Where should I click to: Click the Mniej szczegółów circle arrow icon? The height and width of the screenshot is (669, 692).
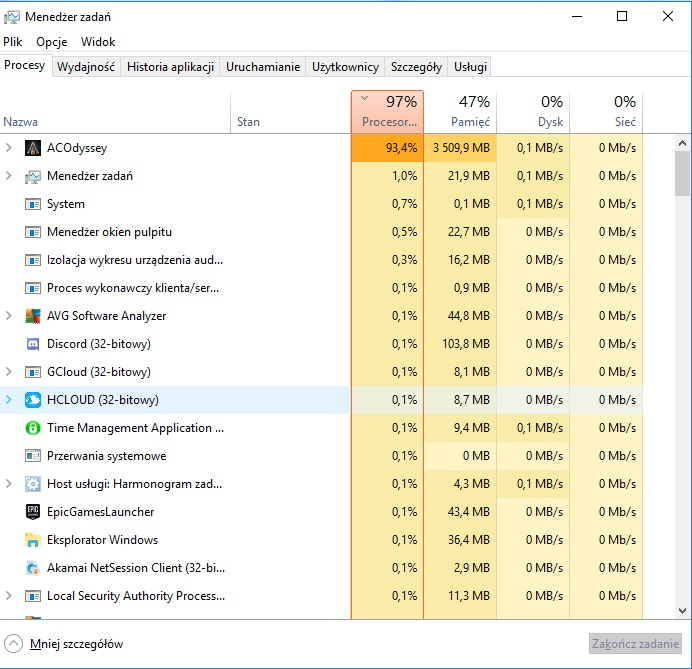click(x=13, y=643)
